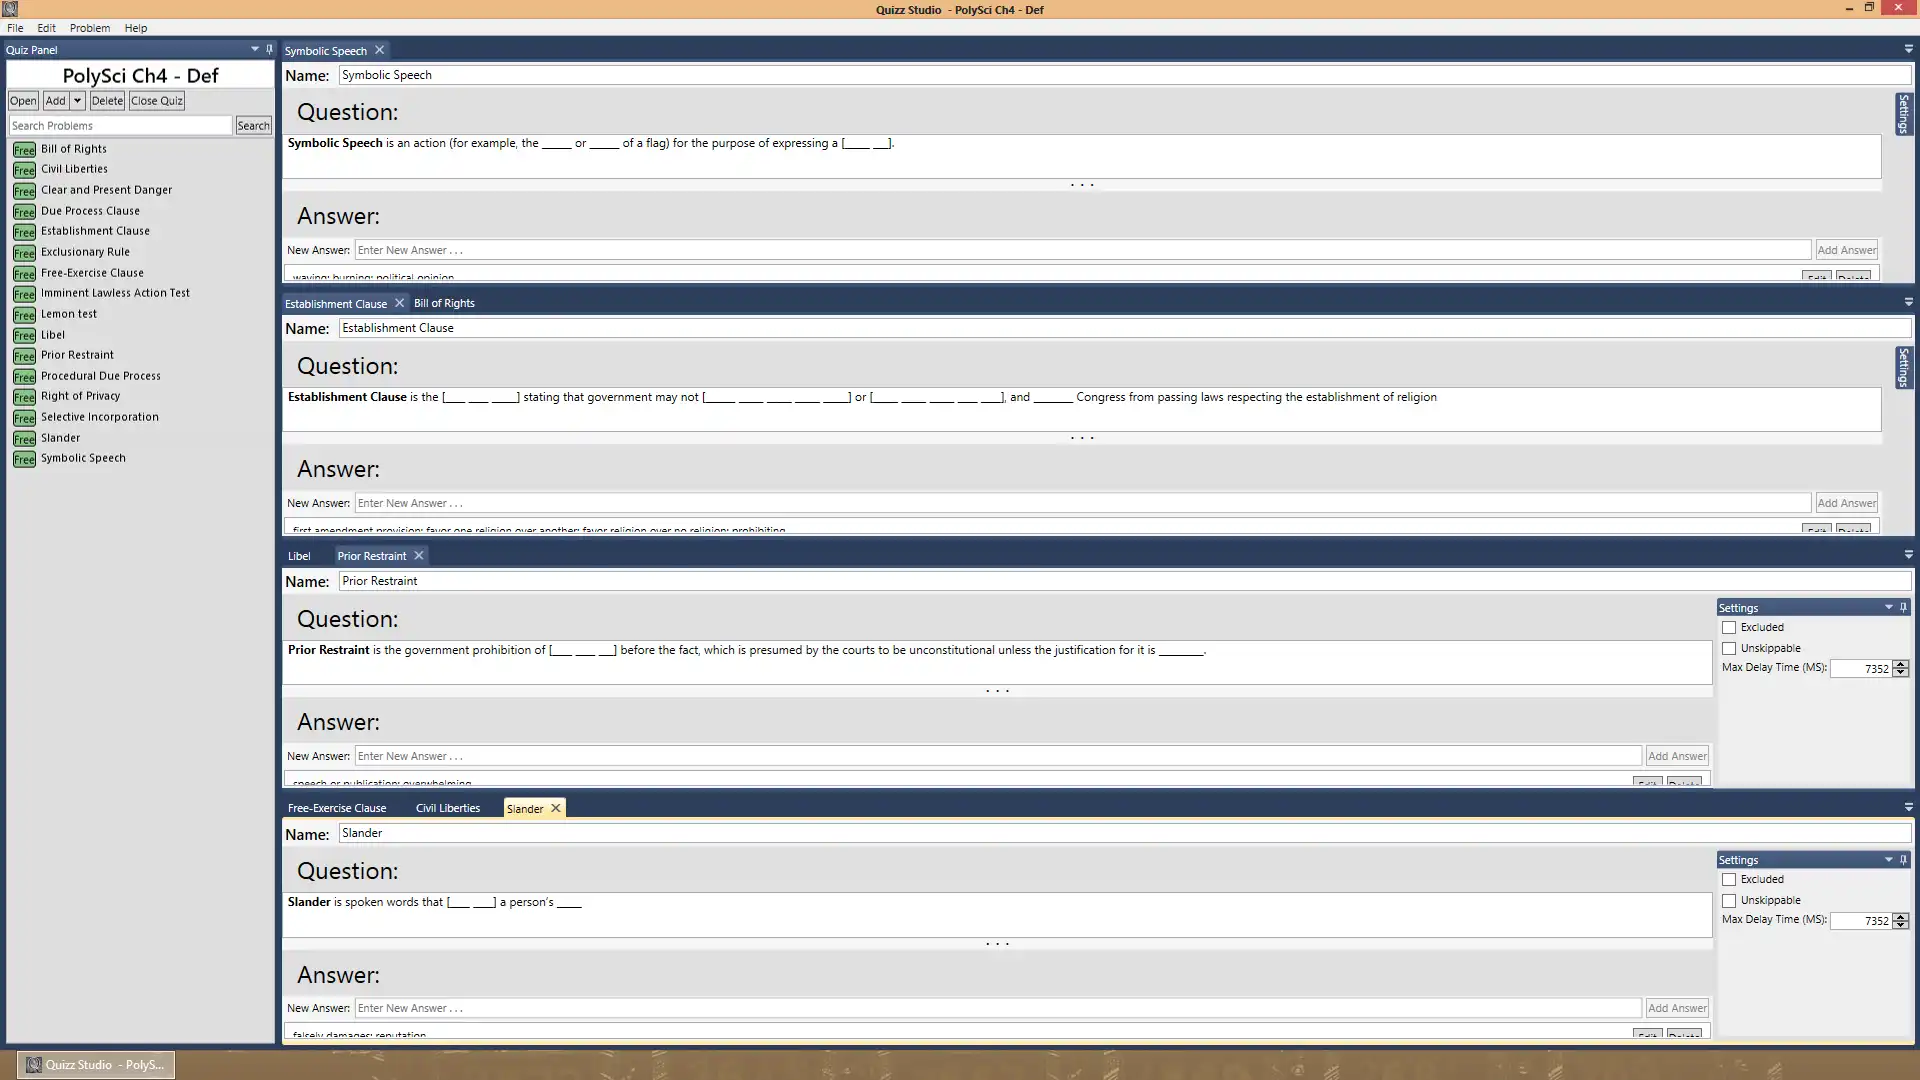Click 'Add Answer' button in Symbolic Speech
This screenshot has height=1080, width=1920.
1845,249
